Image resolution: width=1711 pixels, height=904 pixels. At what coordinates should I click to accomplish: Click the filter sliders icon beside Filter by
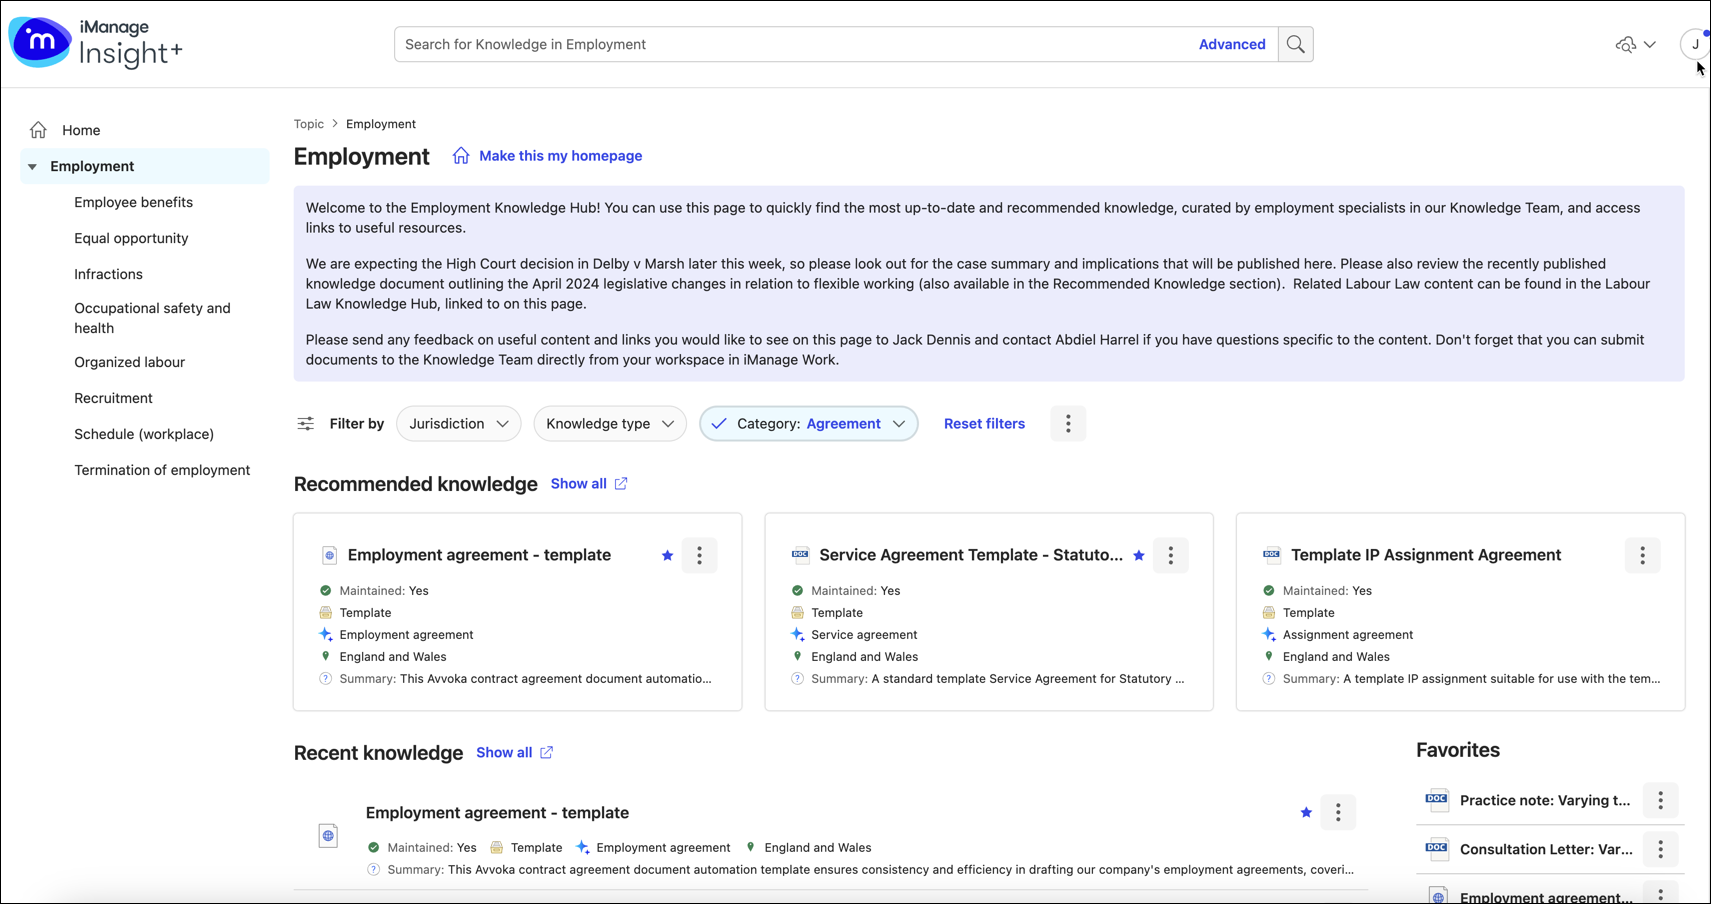click(x=305, y=423)
